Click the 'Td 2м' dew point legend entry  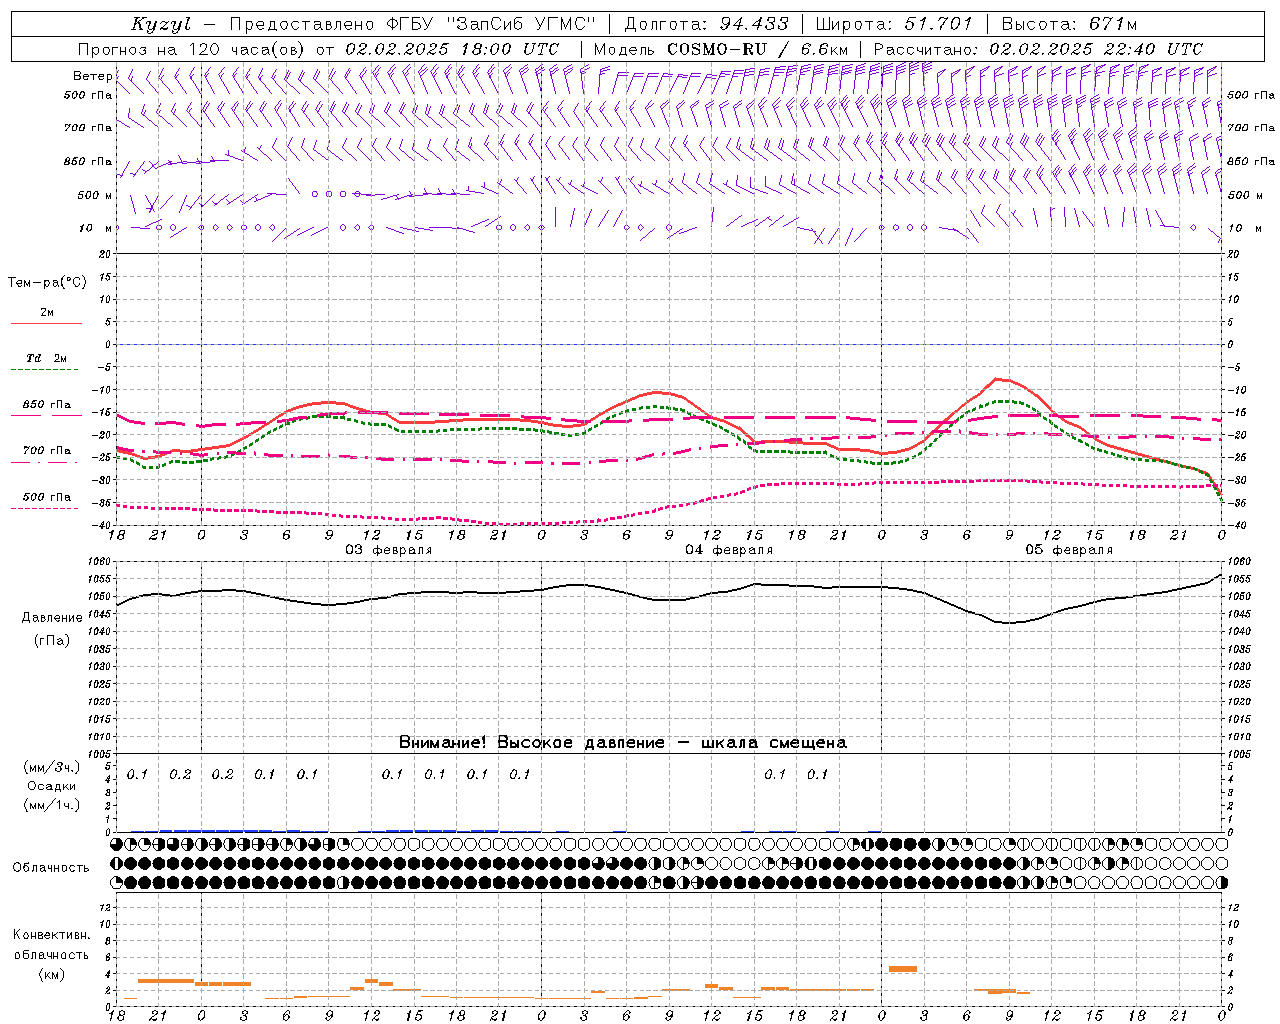click(x=46, y=358)
